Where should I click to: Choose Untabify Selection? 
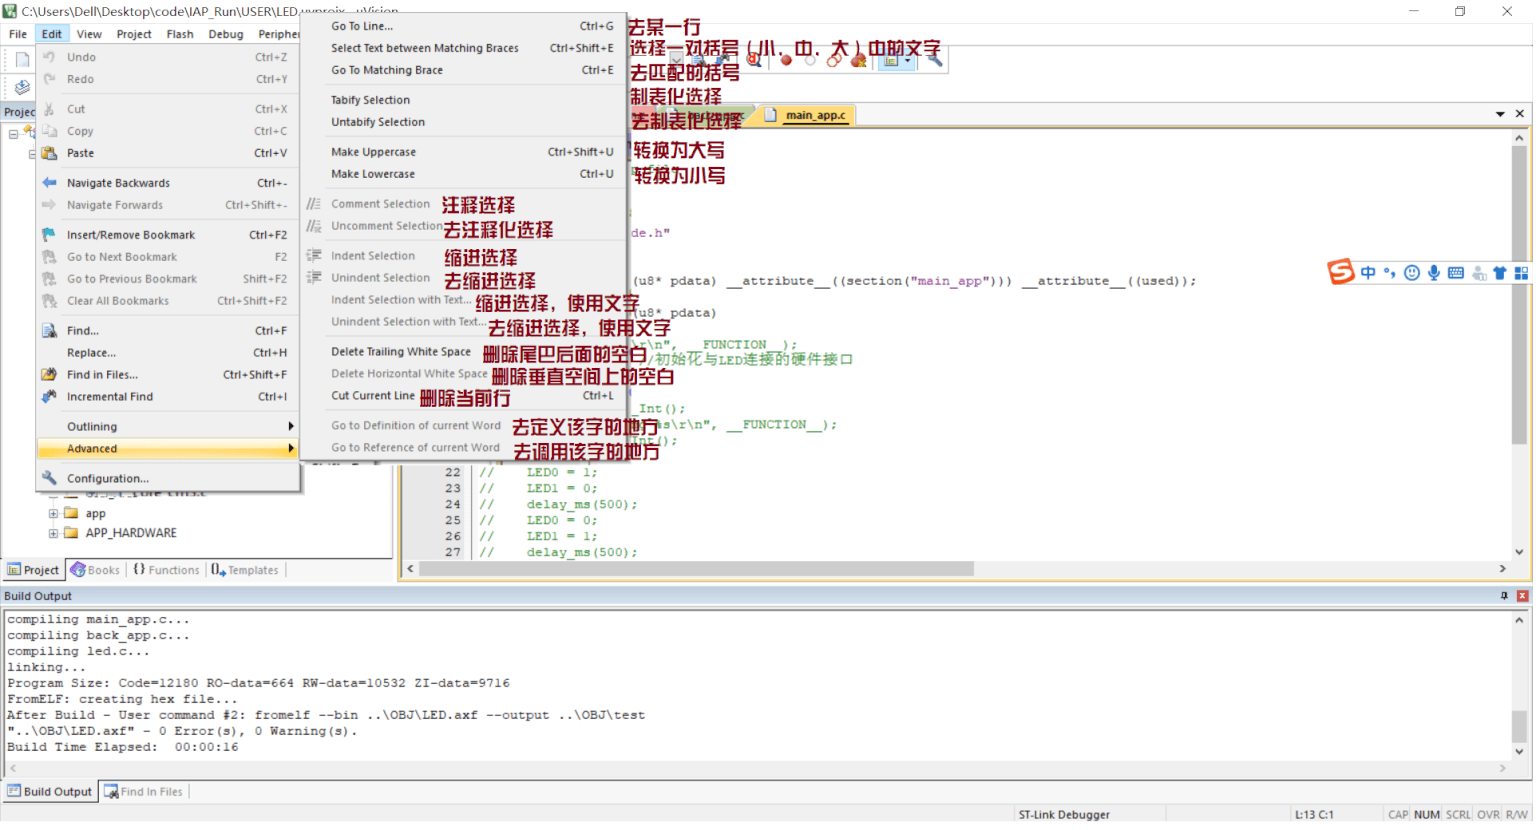click(464, 122)
